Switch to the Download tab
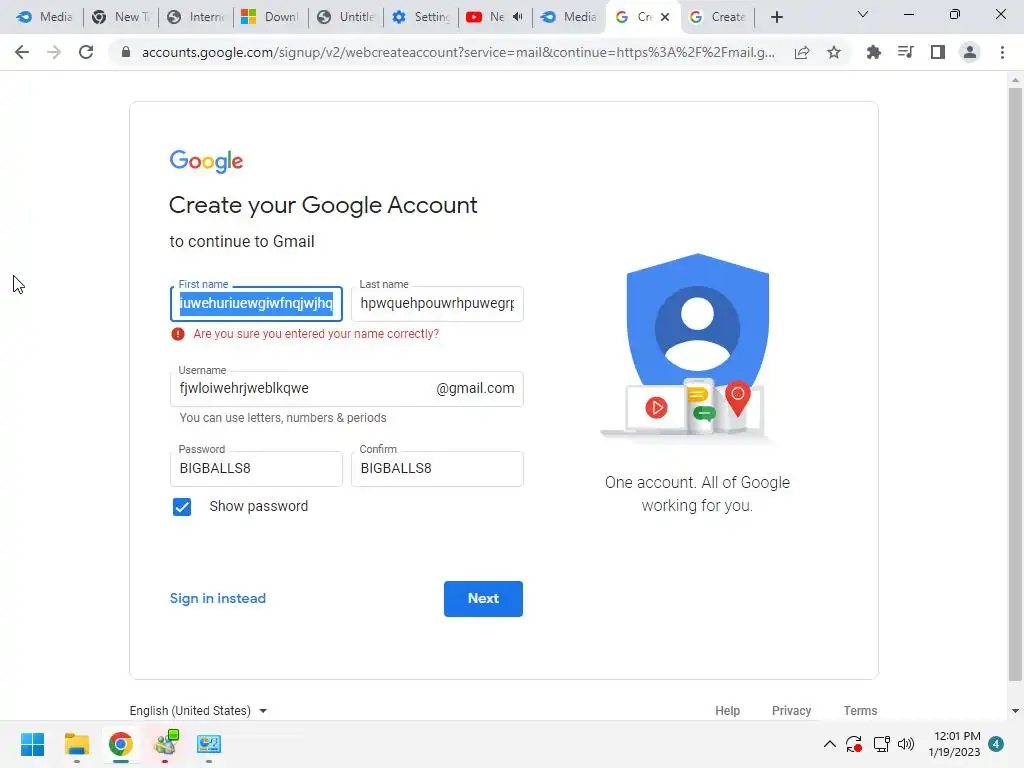The image size is (1024, 768). [x=270, y=17]
